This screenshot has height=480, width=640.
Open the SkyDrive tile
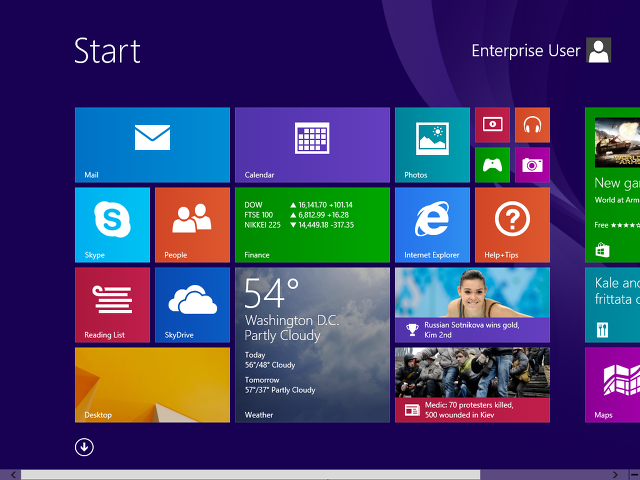click(x=192, y=305)
